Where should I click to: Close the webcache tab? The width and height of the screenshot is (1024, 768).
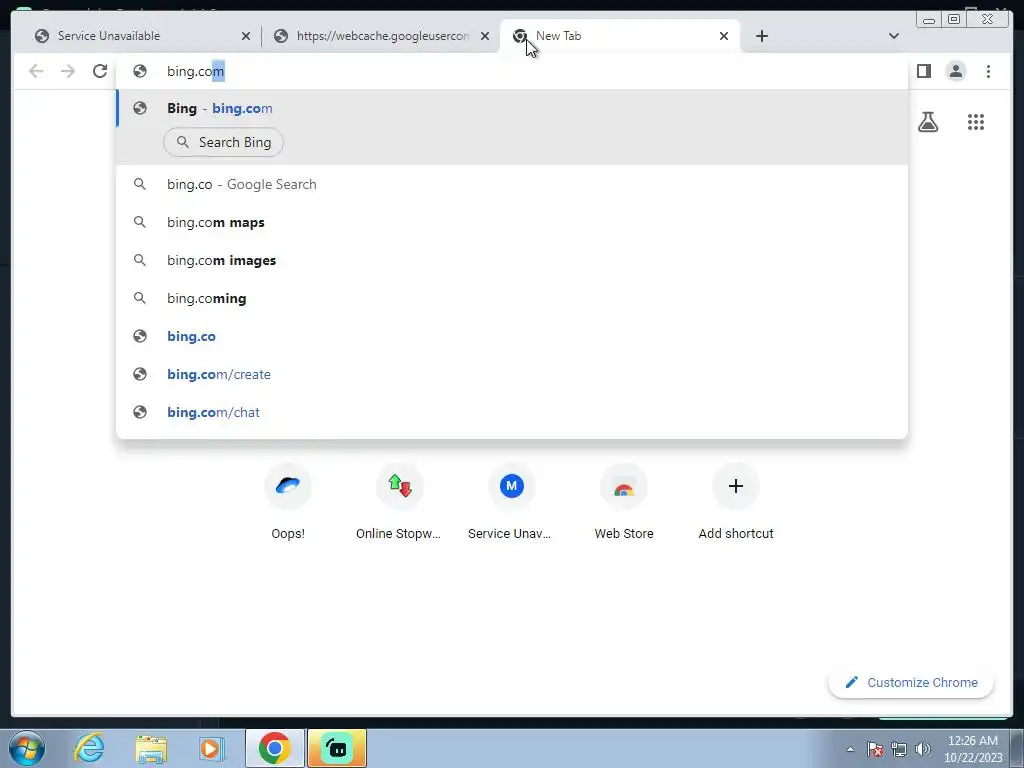pos(485,36)
